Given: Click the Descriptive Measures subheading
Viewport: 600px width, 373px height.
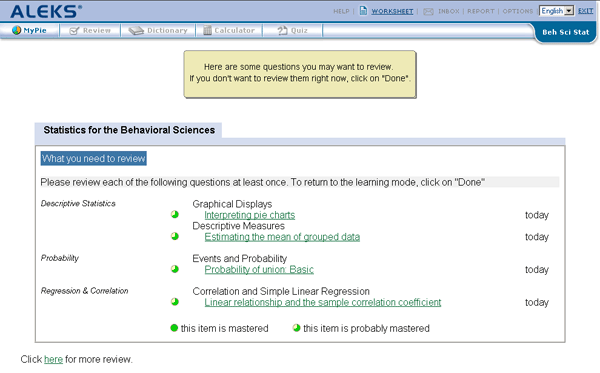Looking at the screenshot, I should [x=238, y=226].
